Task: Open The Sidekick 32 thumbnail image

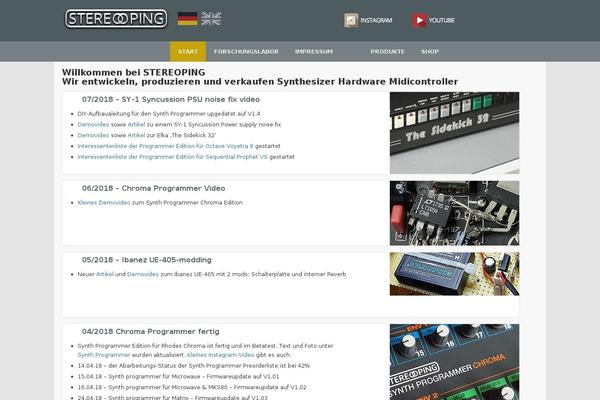Action: pos(455,133)
